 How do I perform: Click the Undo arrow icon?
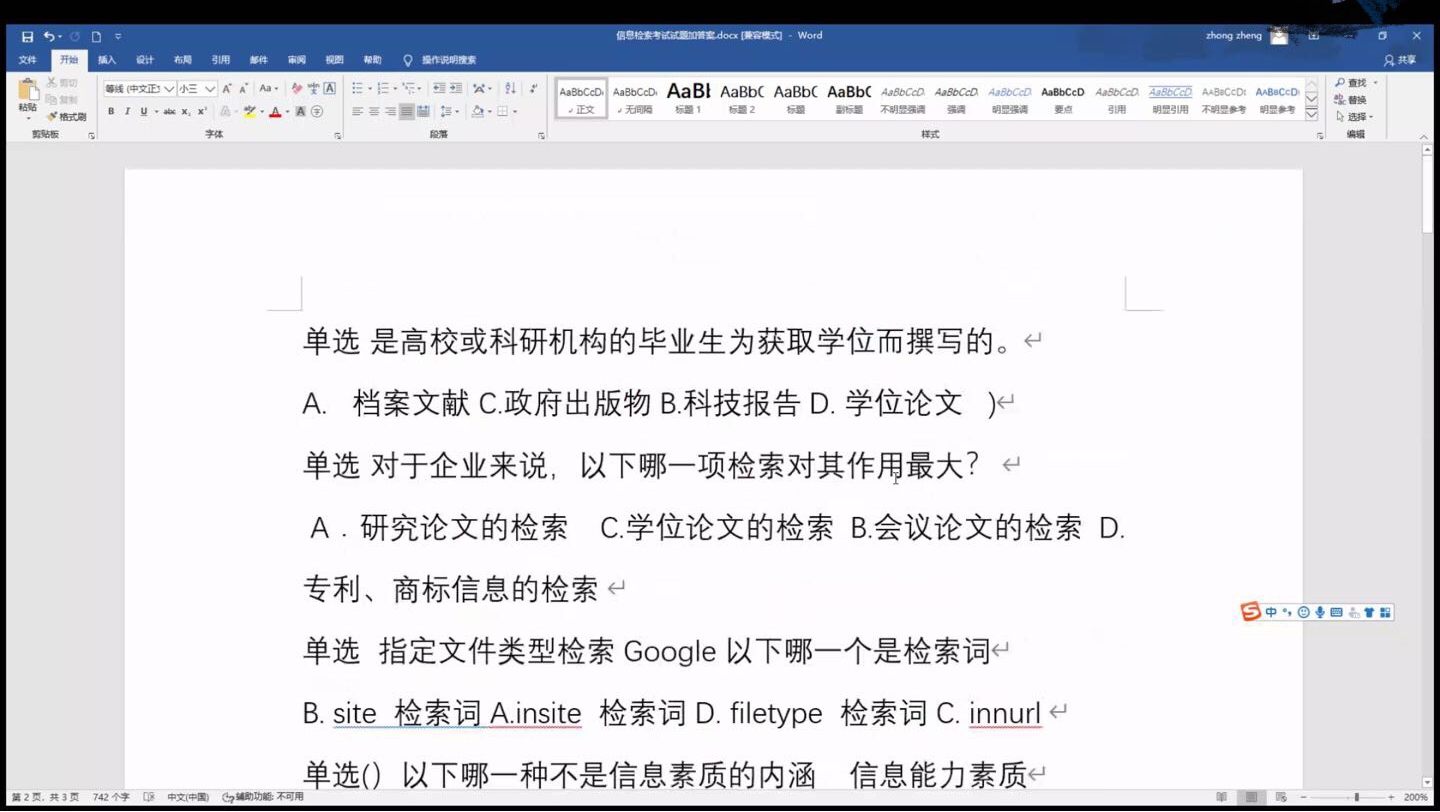(48, 36)
